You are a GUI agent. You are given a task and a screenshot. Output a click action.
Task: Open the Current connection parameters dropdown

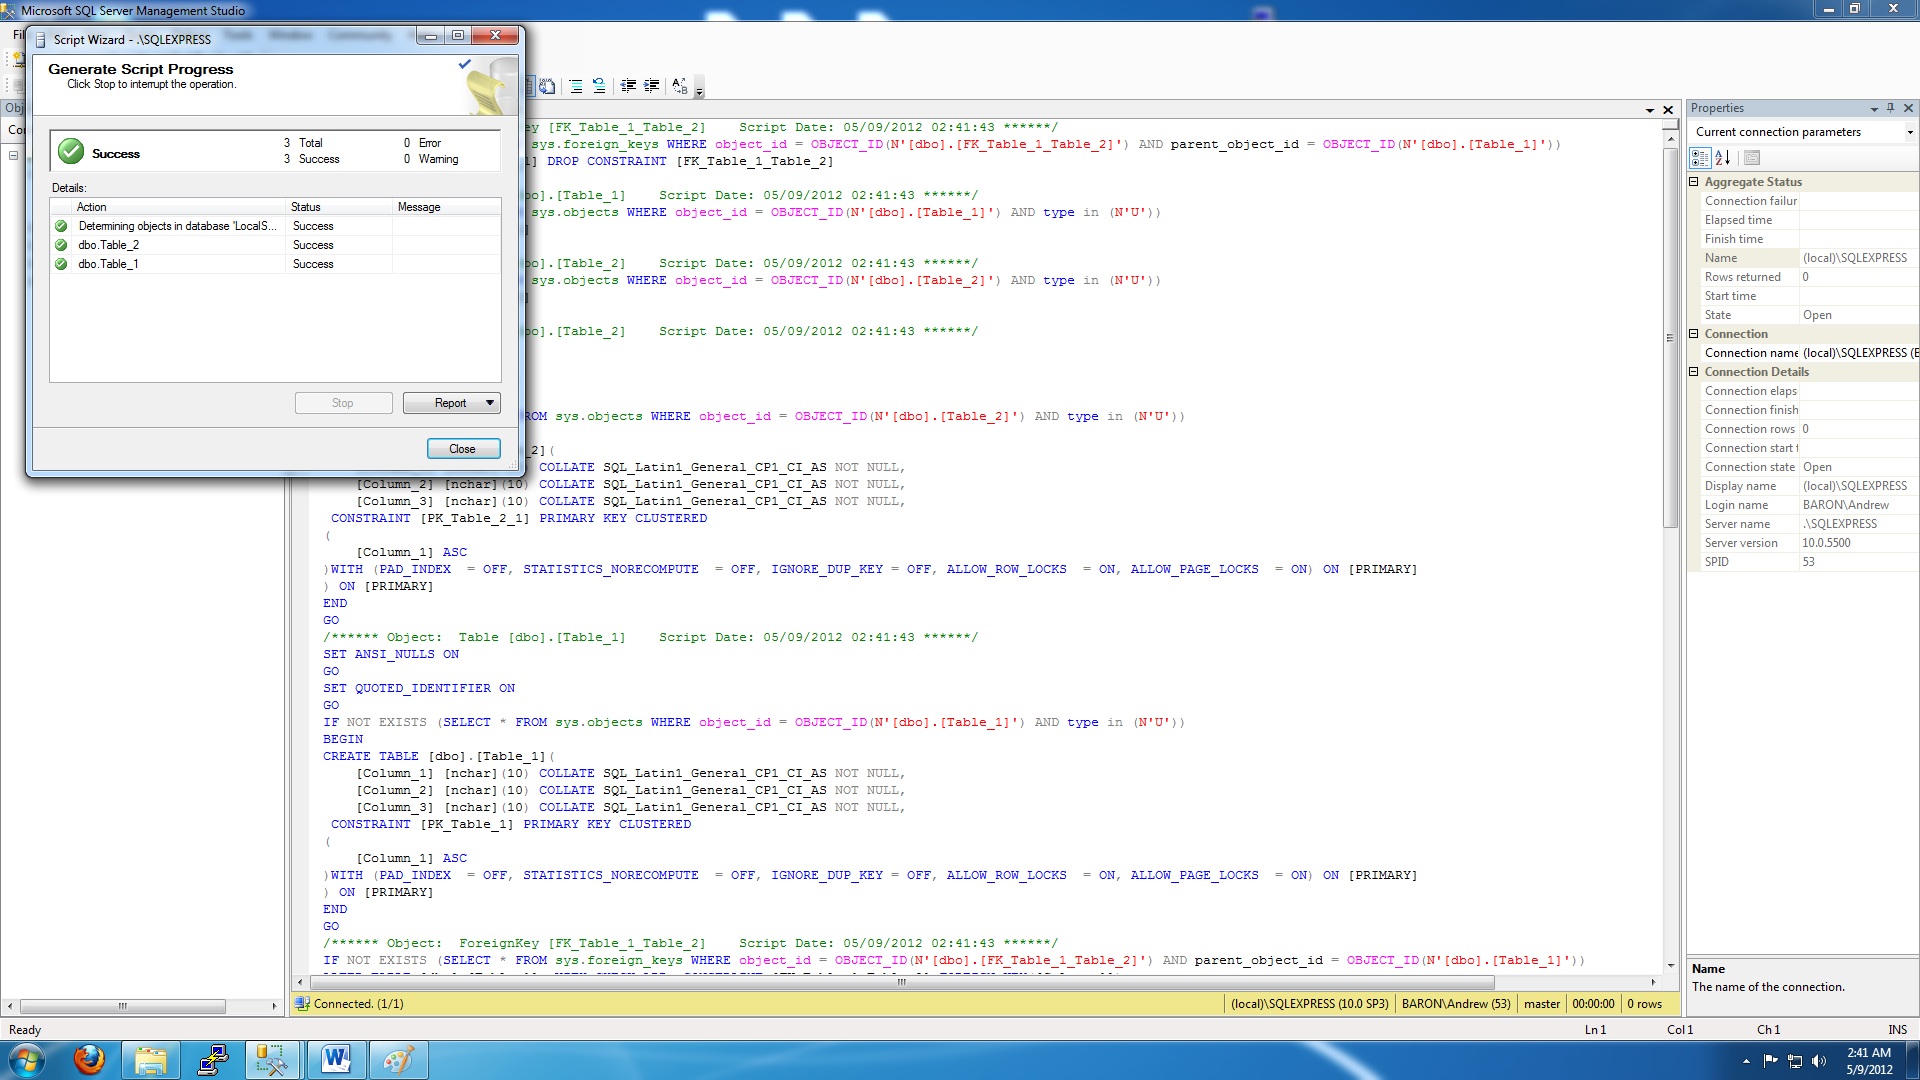1910,132
